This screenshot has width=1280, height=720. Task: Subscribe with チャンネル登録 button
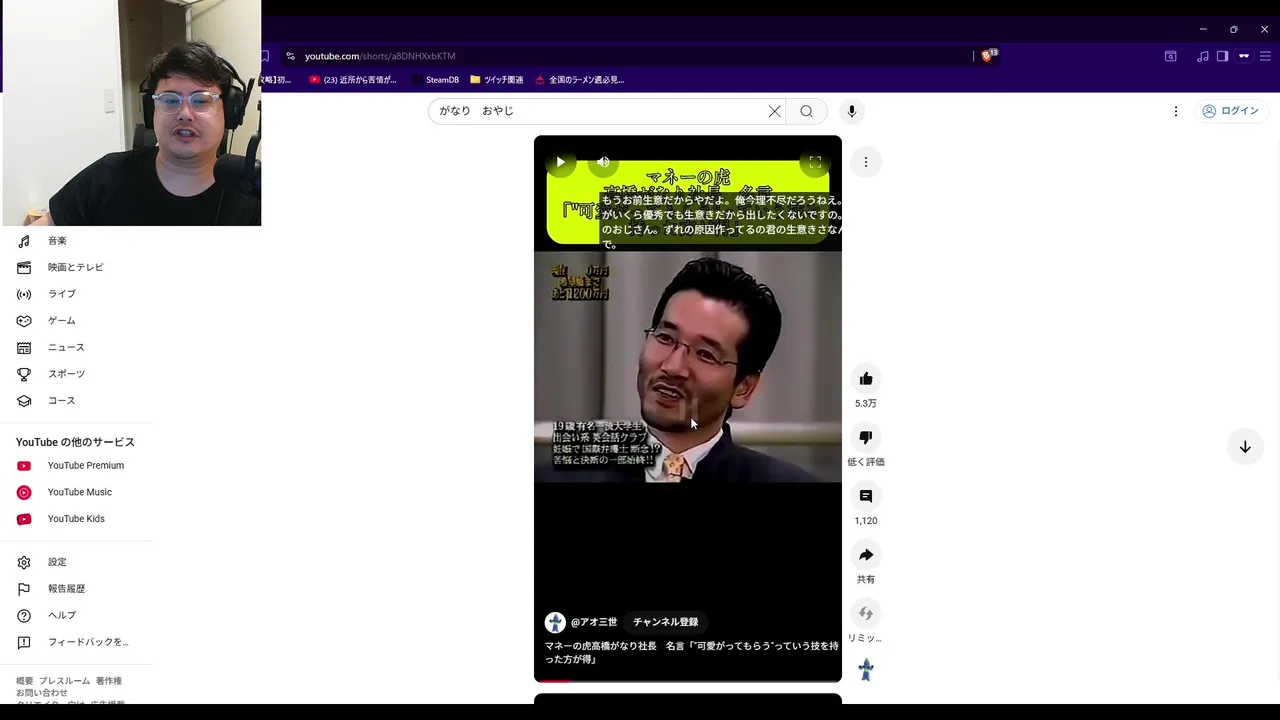(666, 622)
